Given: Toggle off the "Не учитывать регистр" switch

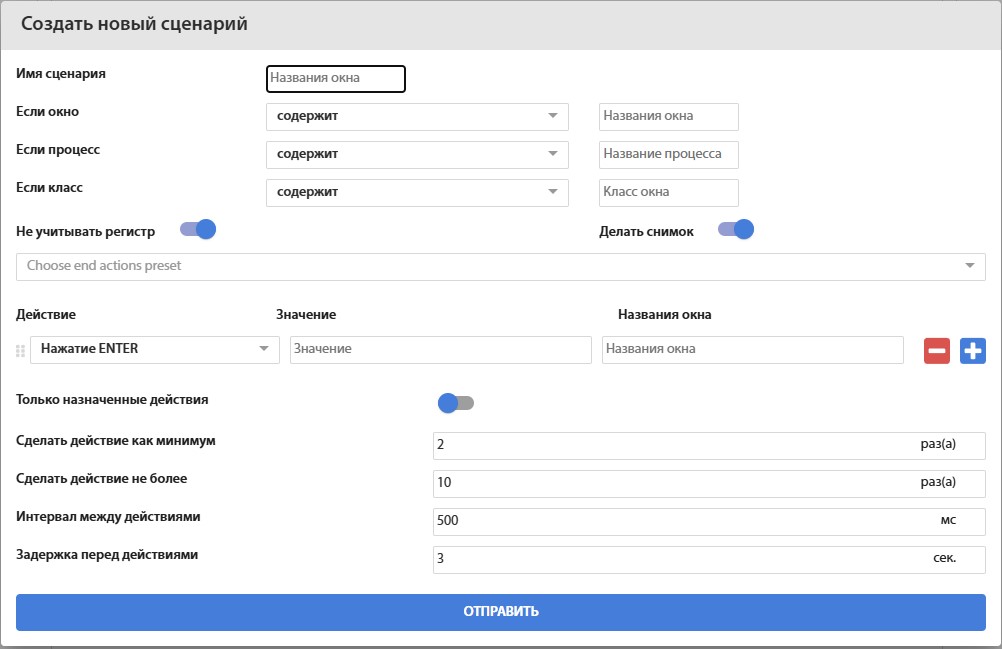Looking at the screenshot, I should (197, 229).
